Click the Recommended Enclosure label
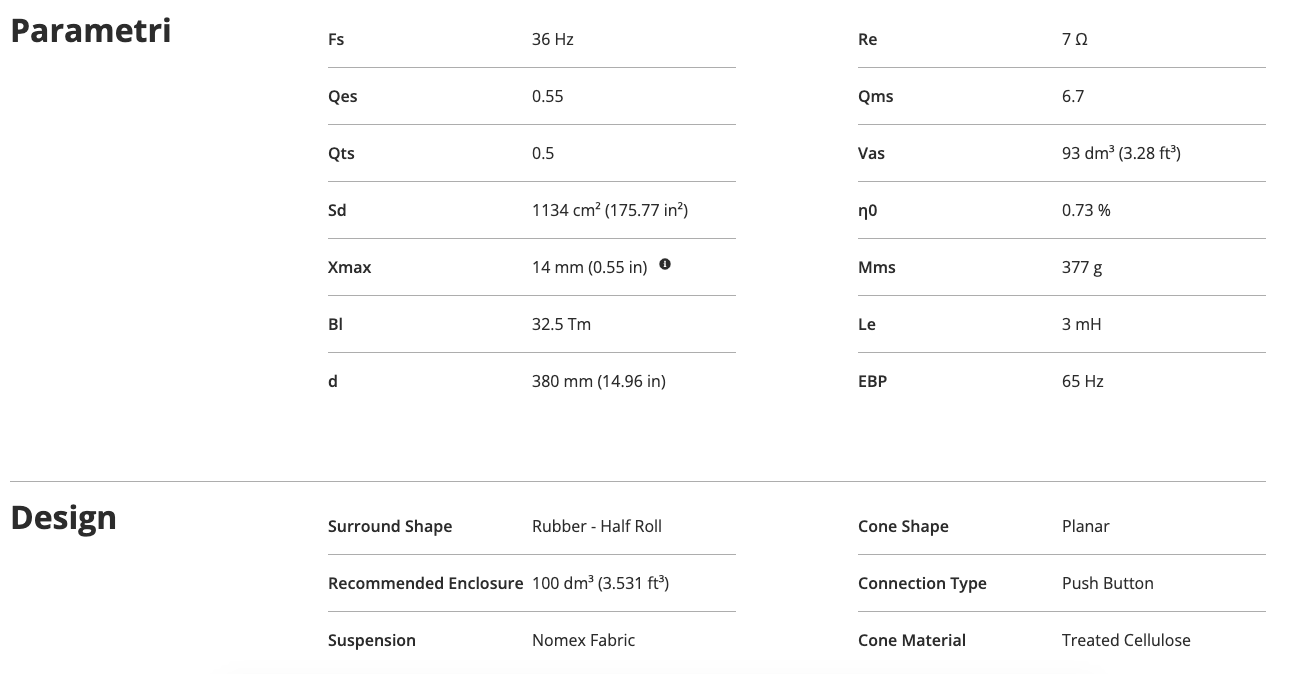The width and height of the screenshot is (1298, 674). click(425, 584)
